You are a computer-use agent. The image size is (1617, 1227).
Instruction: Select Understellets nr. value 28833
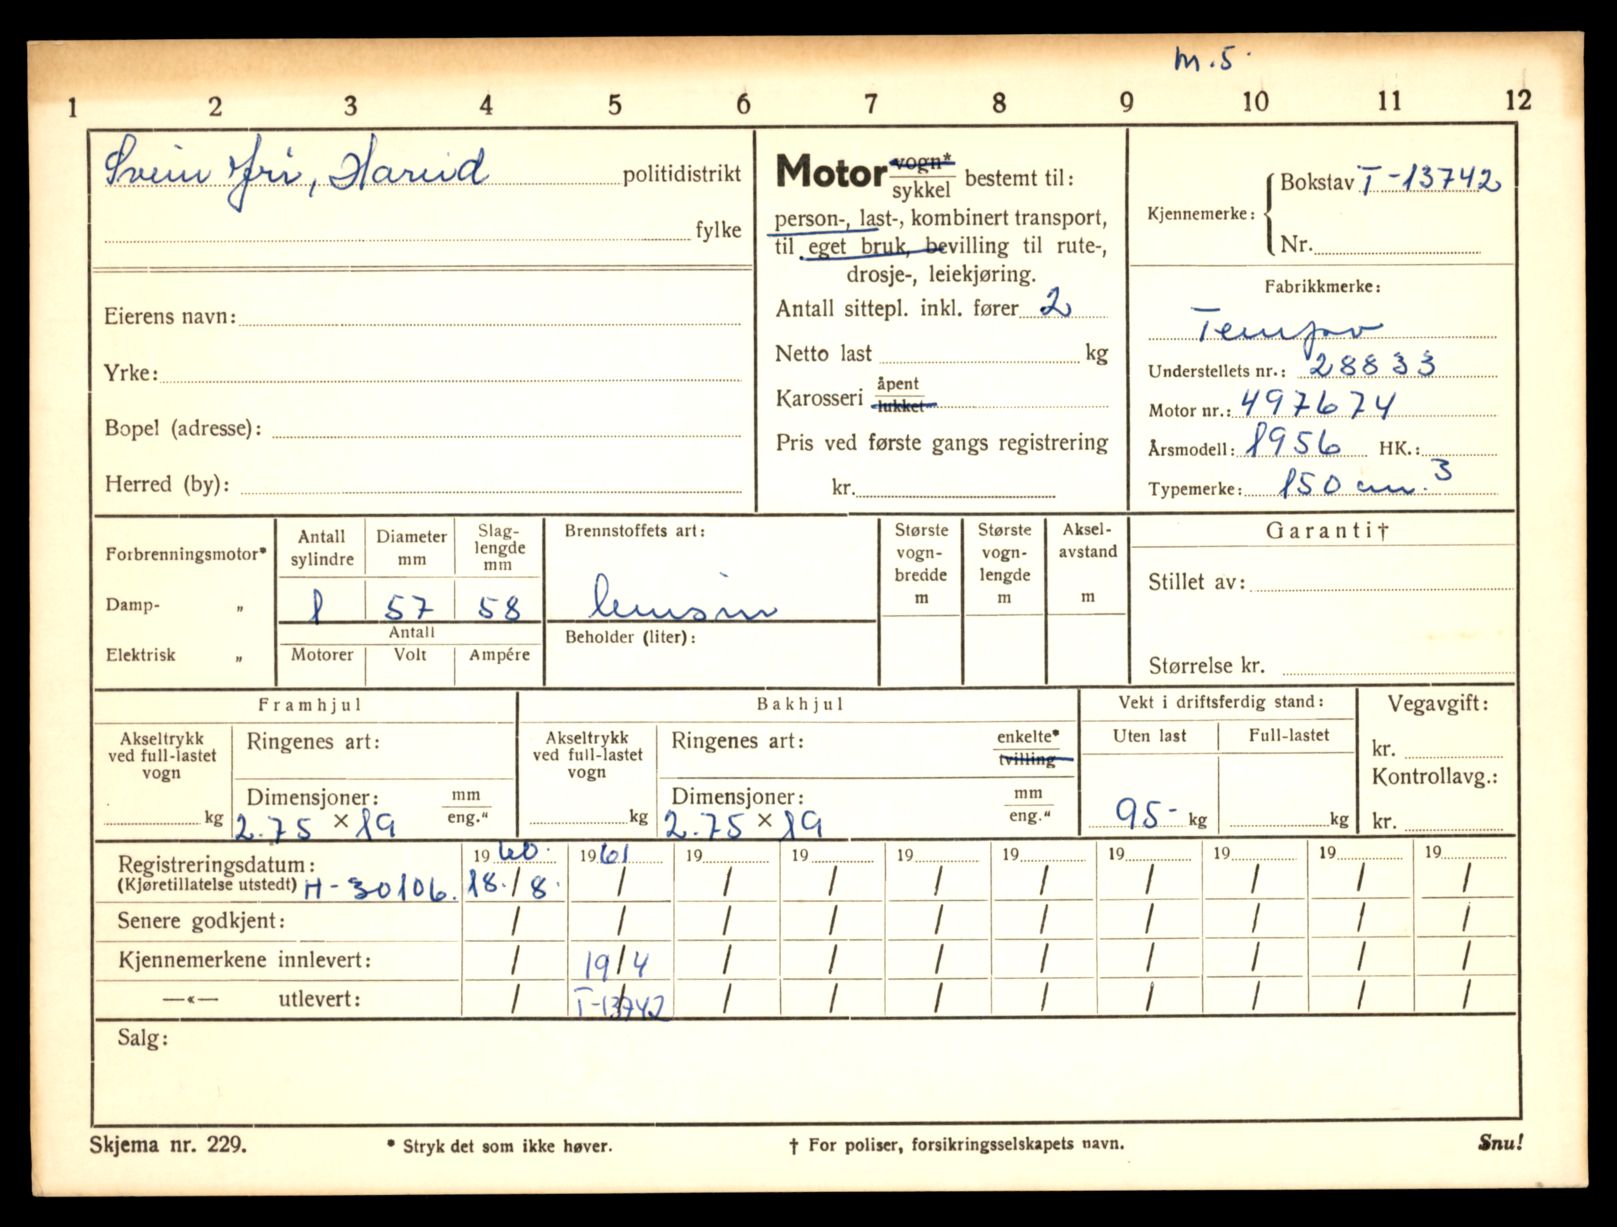pyautogui.click(x=1372, y=365)
